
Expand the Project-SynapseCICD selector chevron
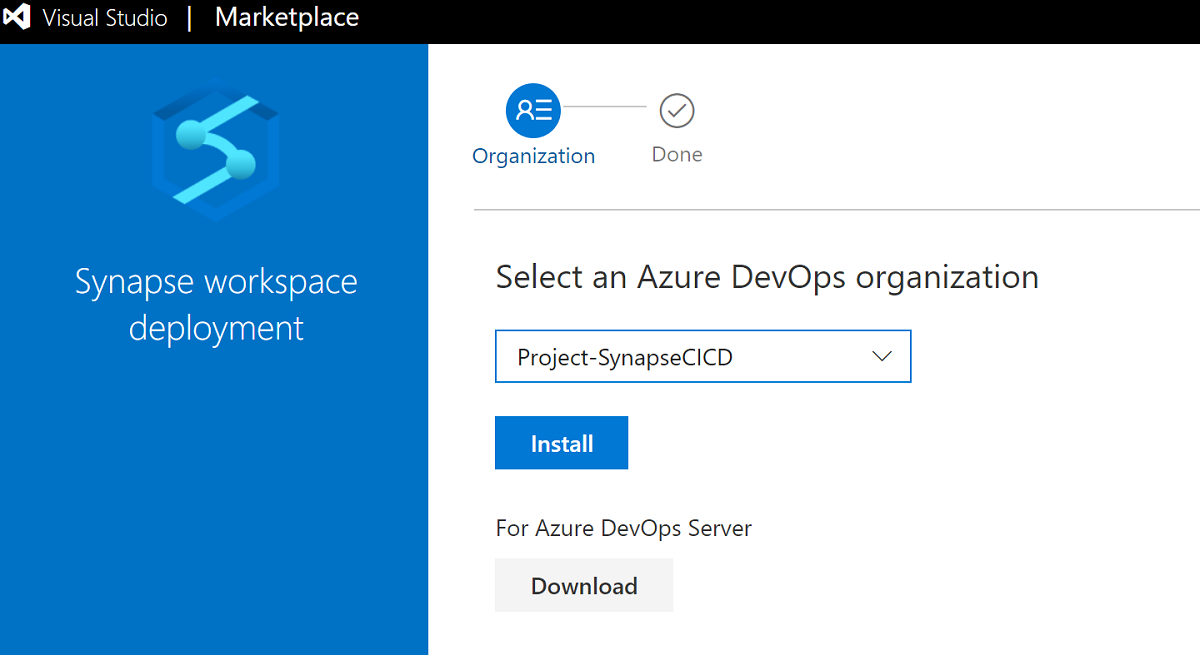click(881, 355)
